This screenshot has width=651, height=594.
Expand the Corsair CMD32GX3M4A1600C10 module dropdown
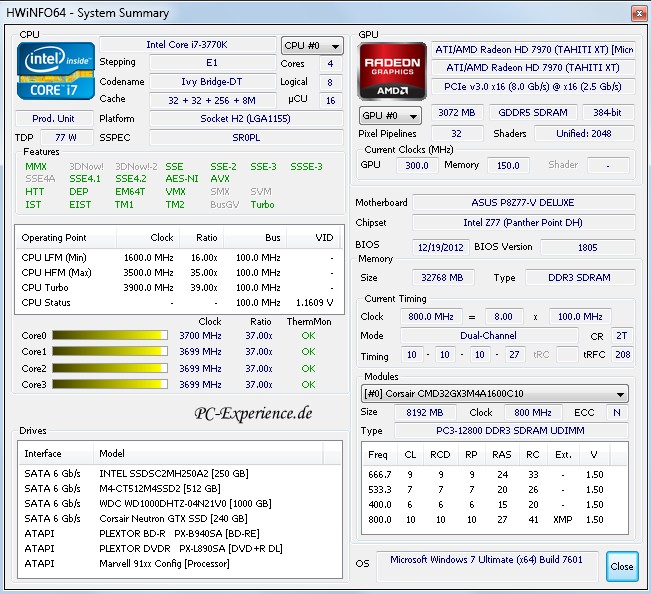(x=494, y=394)
